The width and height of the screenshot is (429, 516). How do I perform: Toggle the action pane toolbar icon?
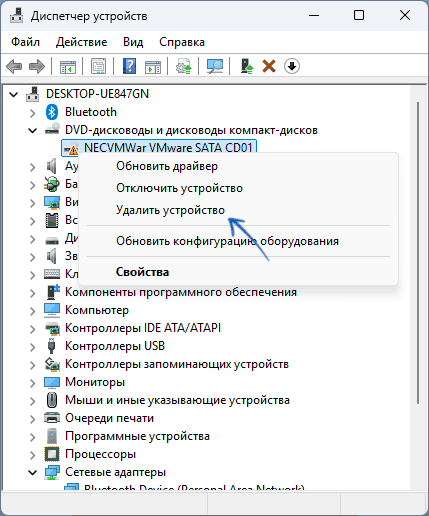click(x=153, y=66)
